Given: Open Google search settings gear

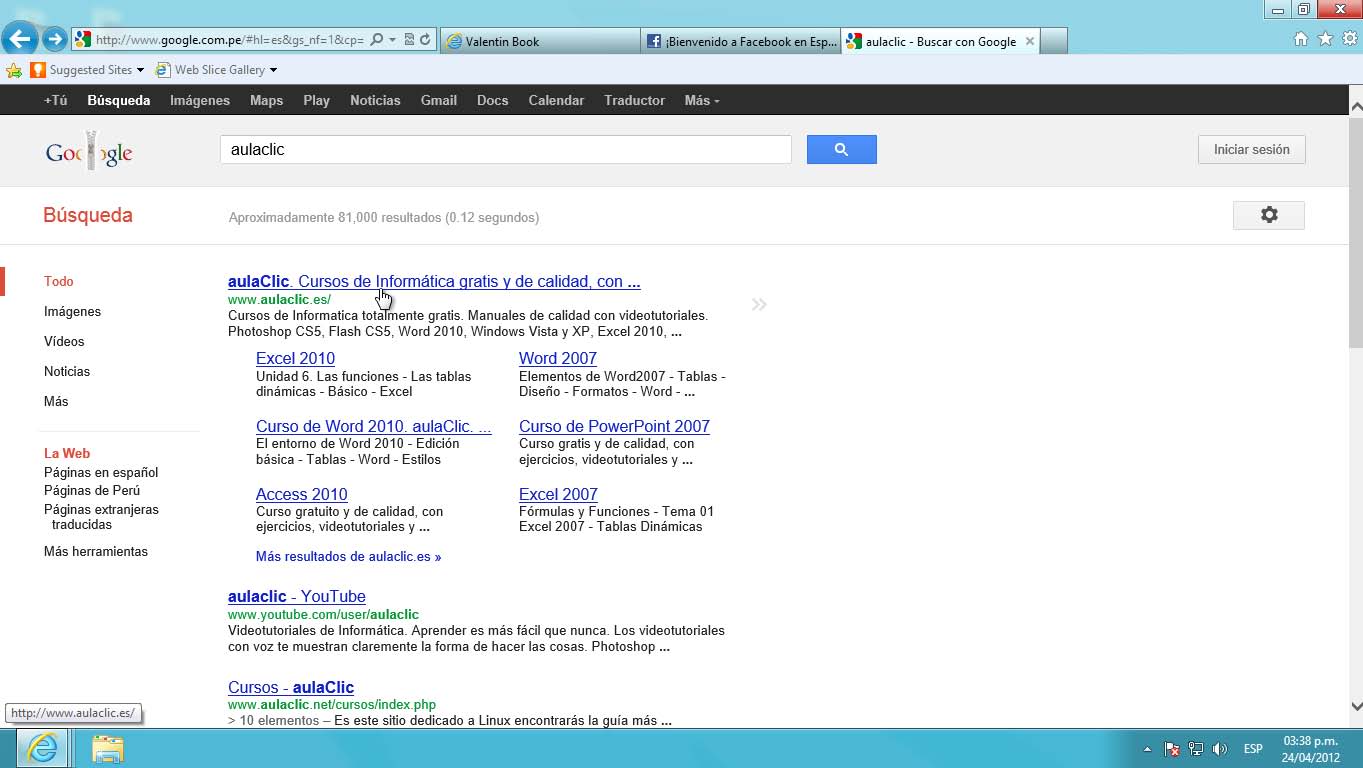Looking at the screenshot, I should [1268, 215].
